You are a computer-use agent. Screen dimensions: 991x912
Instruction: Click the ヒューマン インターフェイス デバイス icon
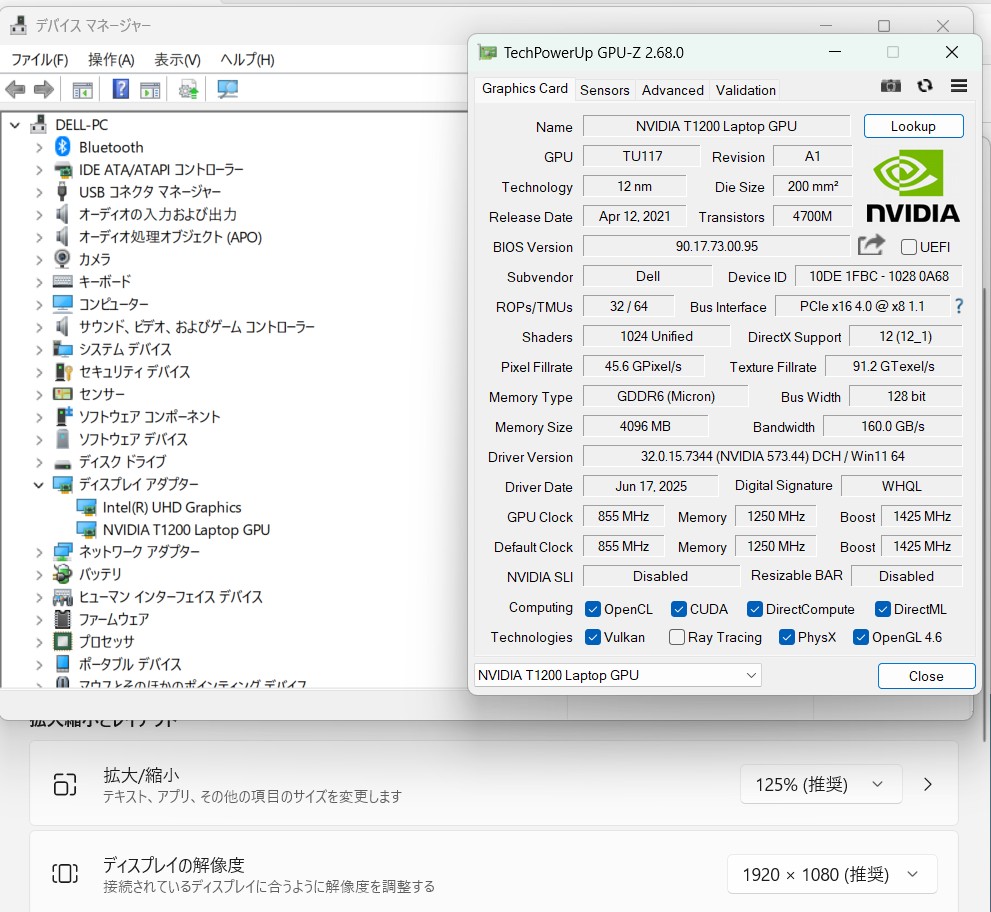click(63, 597)
